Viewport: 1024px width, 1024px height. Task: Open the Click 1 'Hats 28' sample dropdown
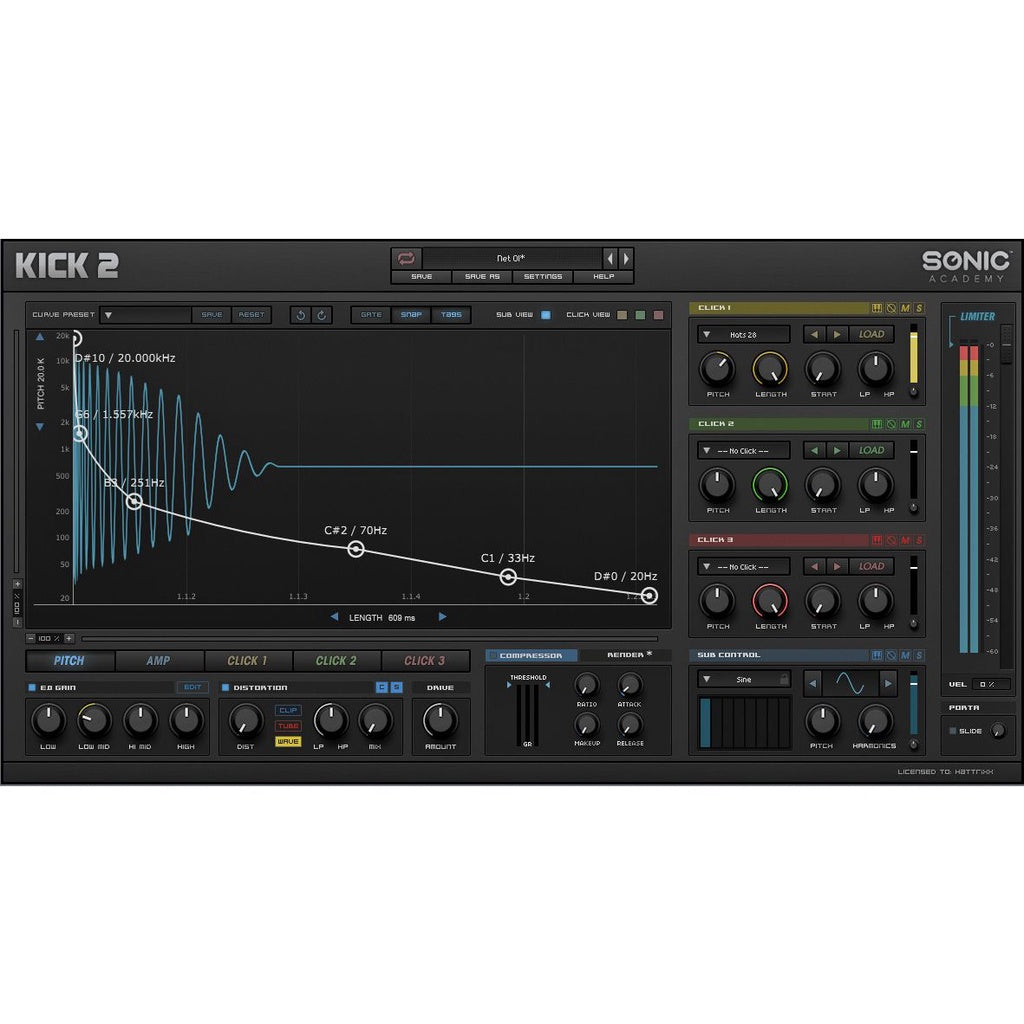pyautogui.click(x=744, y=334)
